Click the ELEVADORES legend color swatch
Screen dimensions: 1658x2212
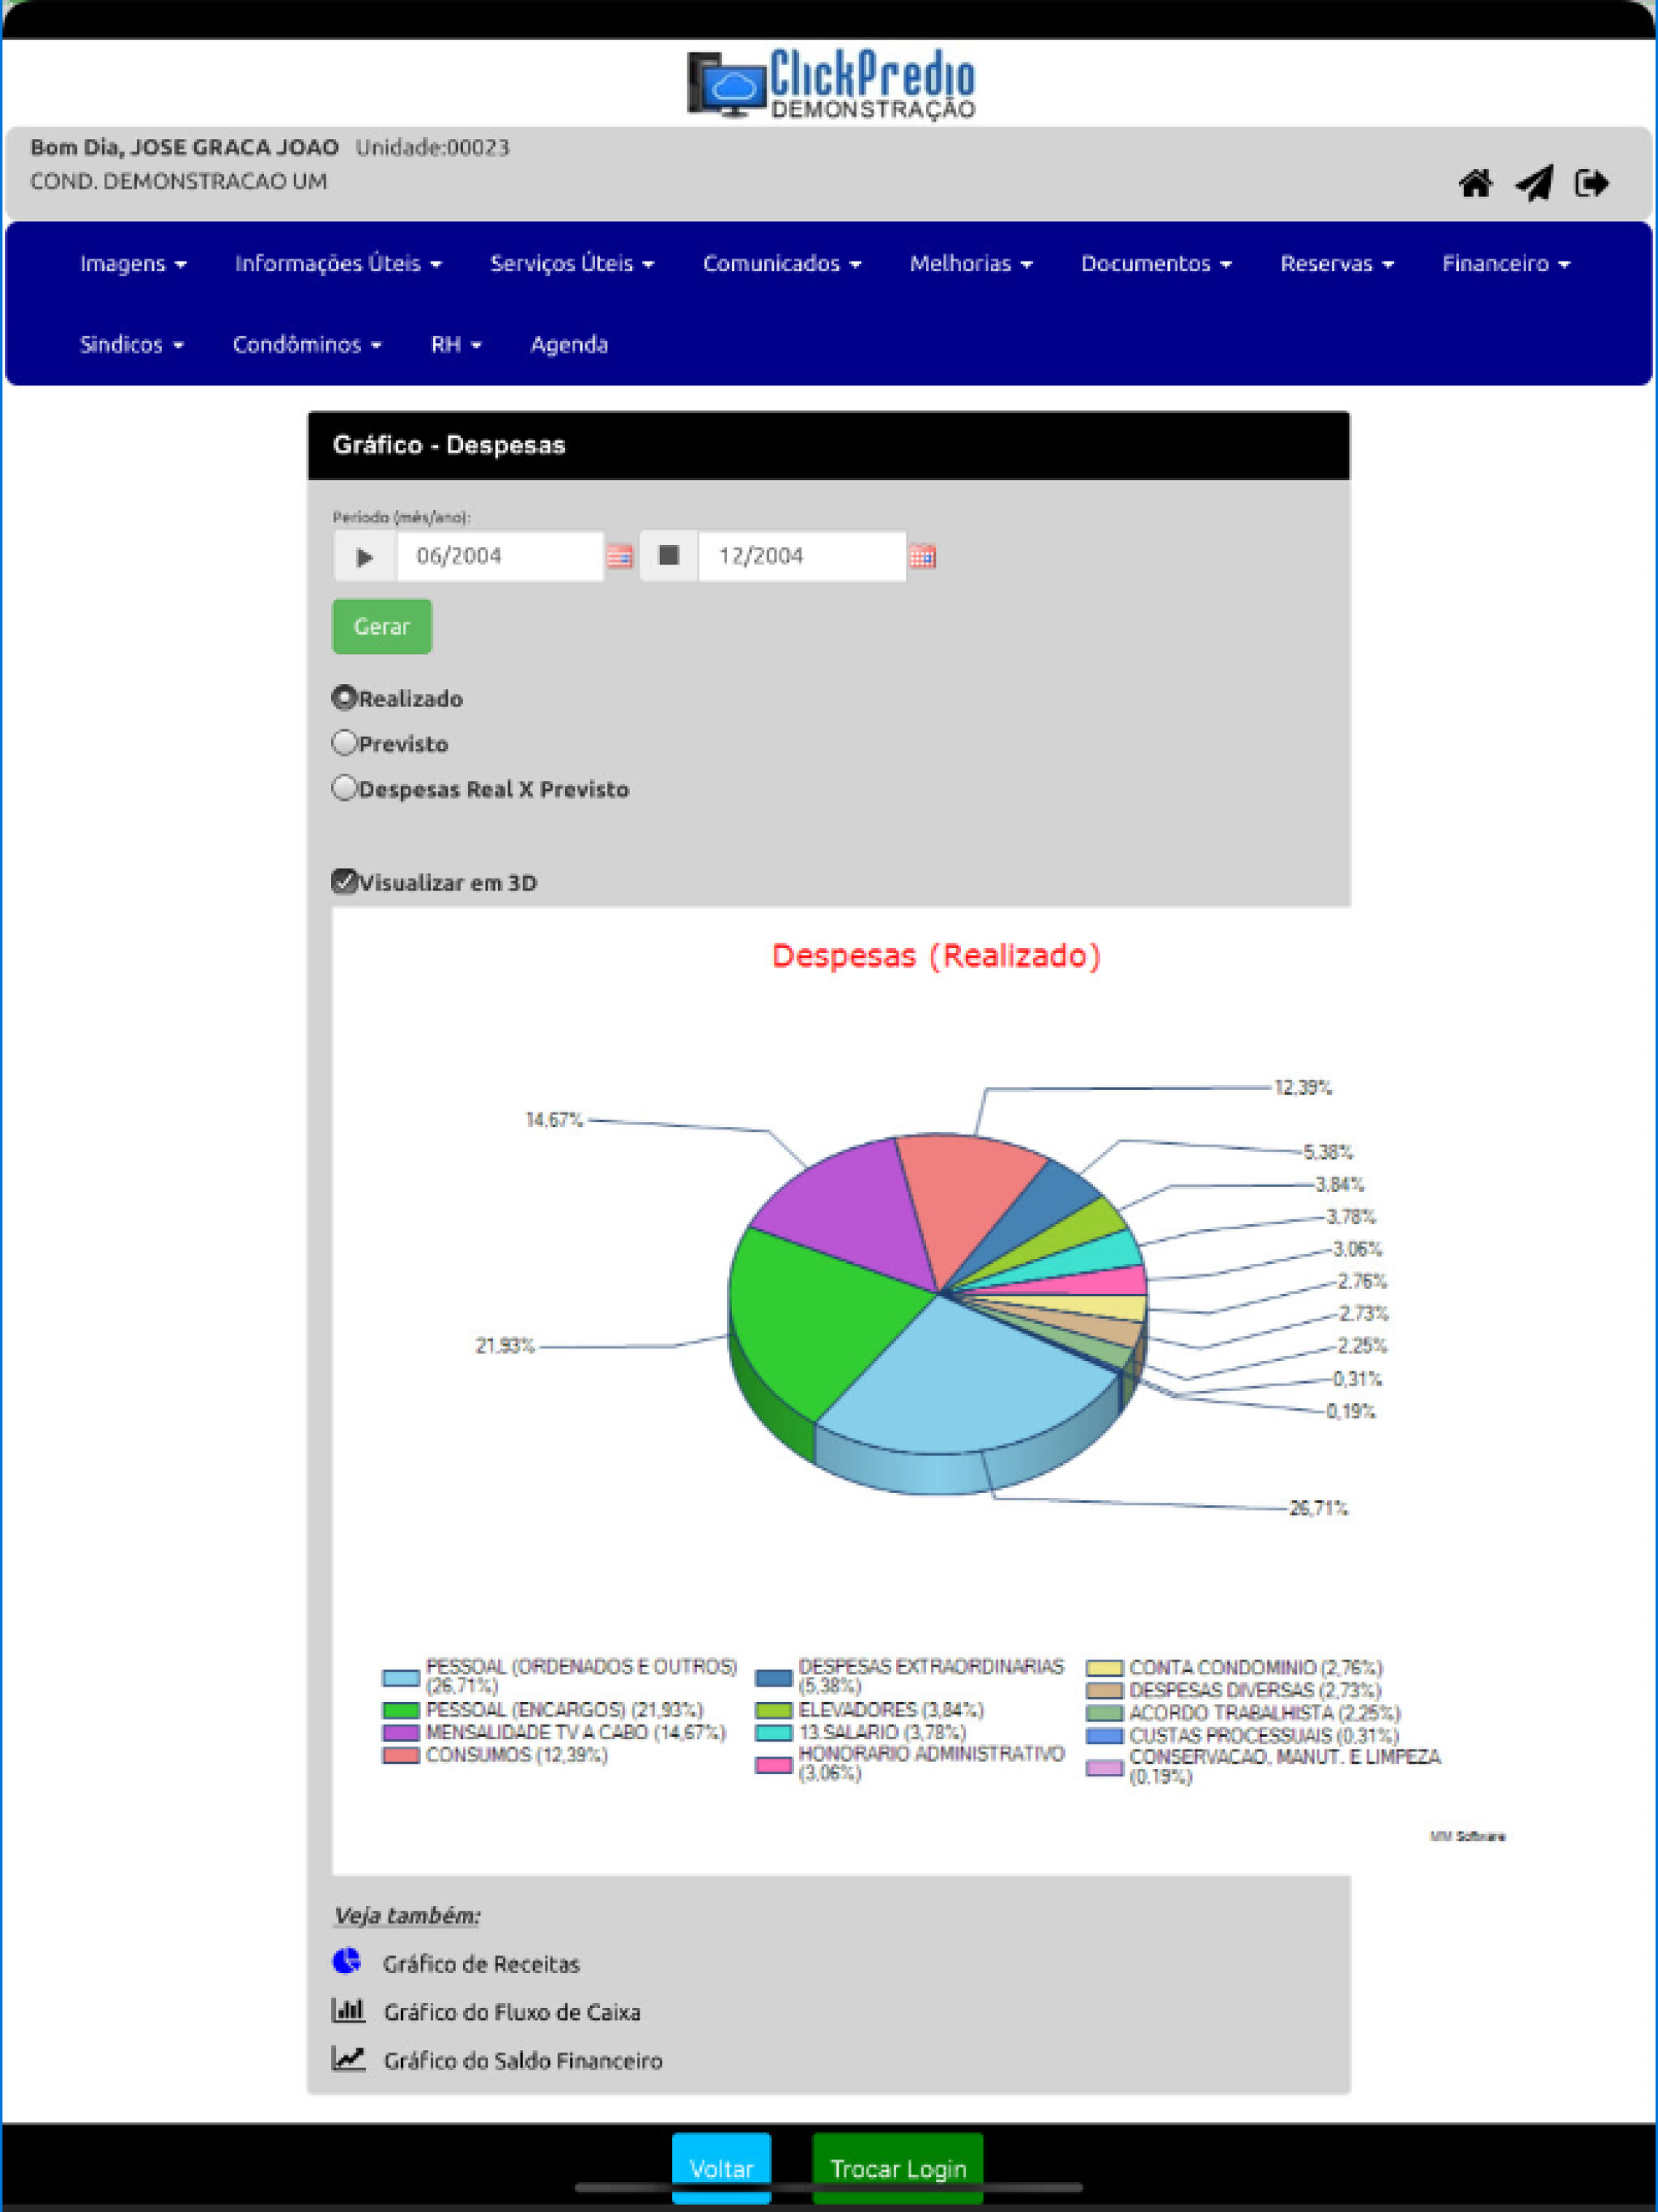click(773, 1710)
